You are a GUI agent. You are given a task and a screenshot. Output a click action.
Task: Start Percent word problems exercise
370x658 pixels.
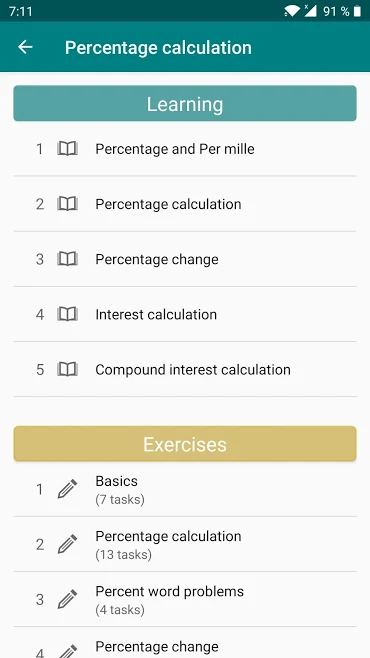coord(185,599)
